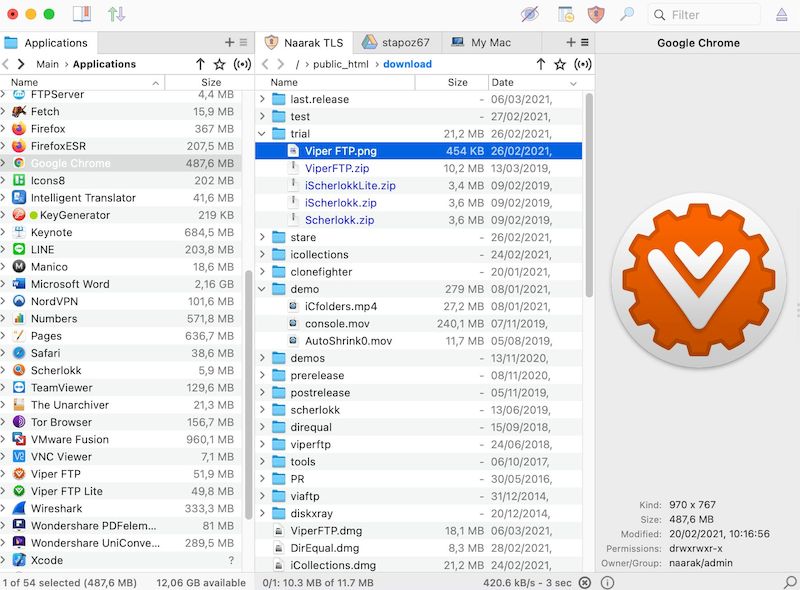The height and width of the screenshot is (590, 800).
Task: Open the Password Vault shield icon
Action: click(x=596, y=14)
